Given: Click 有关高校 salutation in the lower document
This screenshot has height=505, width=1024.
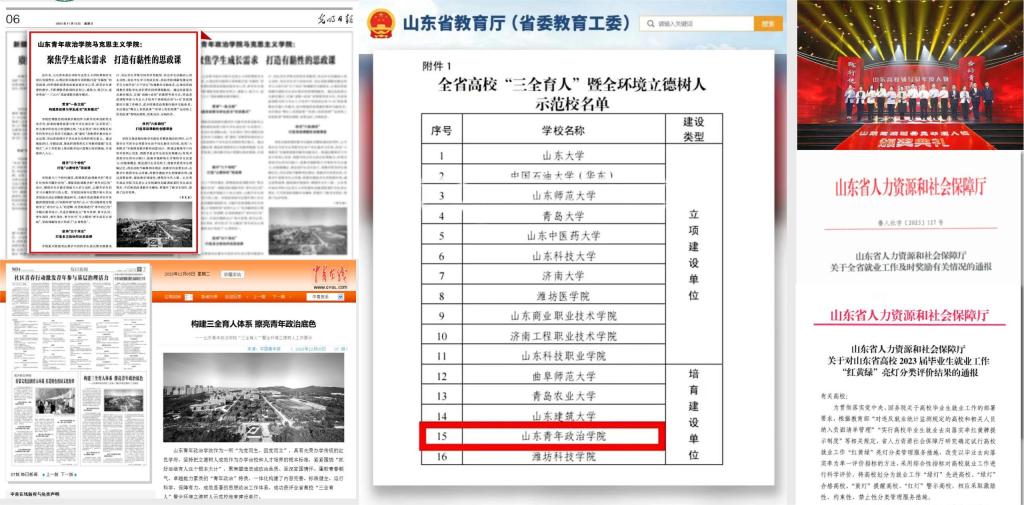Looking at the screenshot, I should [835, 396].
